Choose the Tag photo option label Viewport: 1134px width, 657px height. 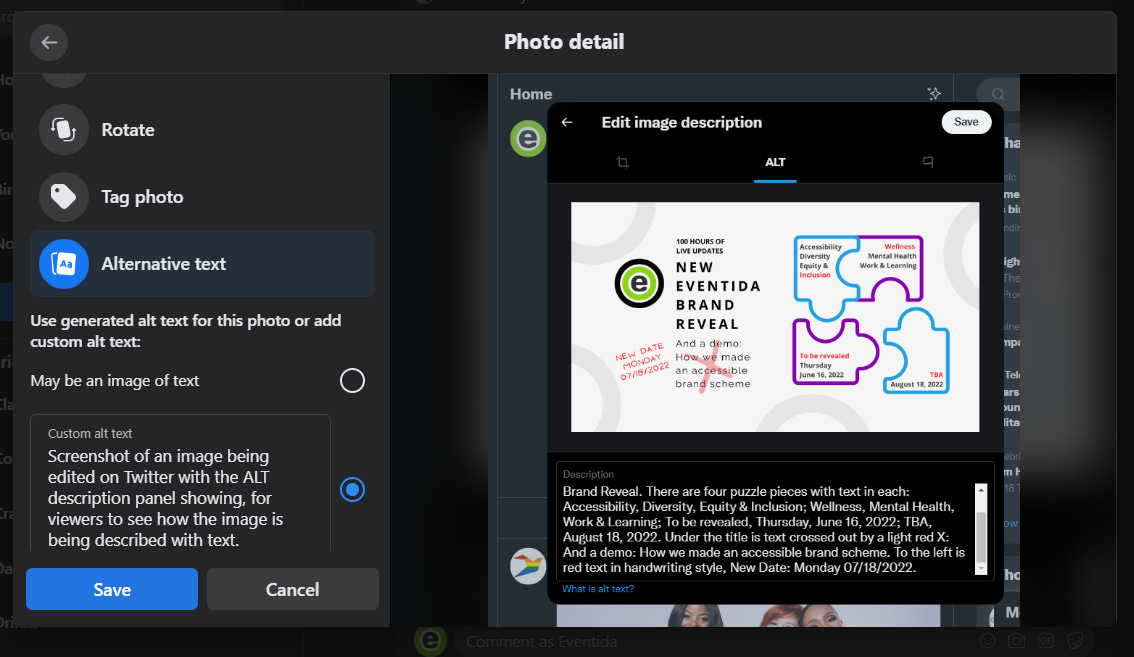click(x=142, y=197)
